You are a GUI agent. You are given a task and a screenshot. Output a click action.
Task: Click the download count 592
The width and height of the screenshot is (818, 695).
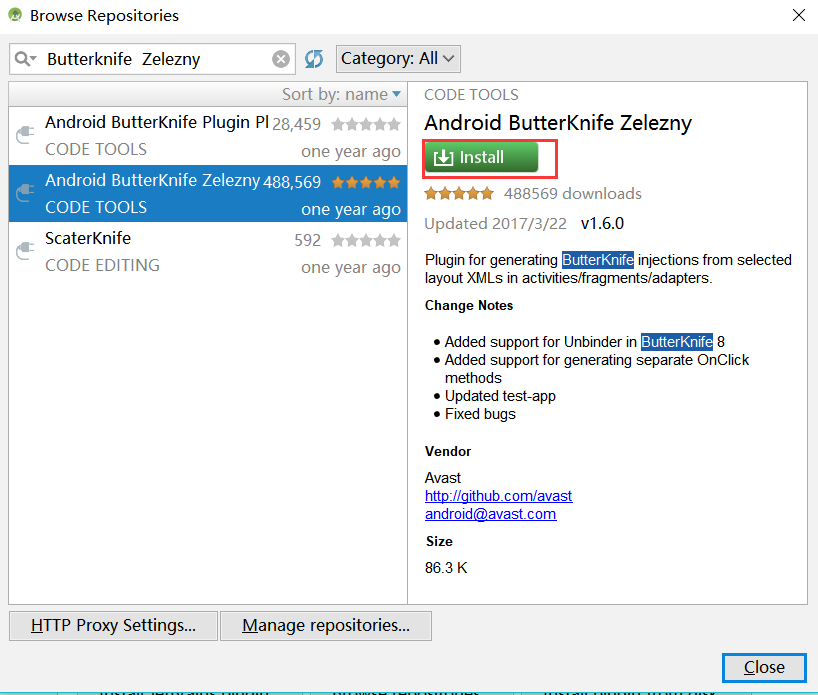(x=307, y=241)
